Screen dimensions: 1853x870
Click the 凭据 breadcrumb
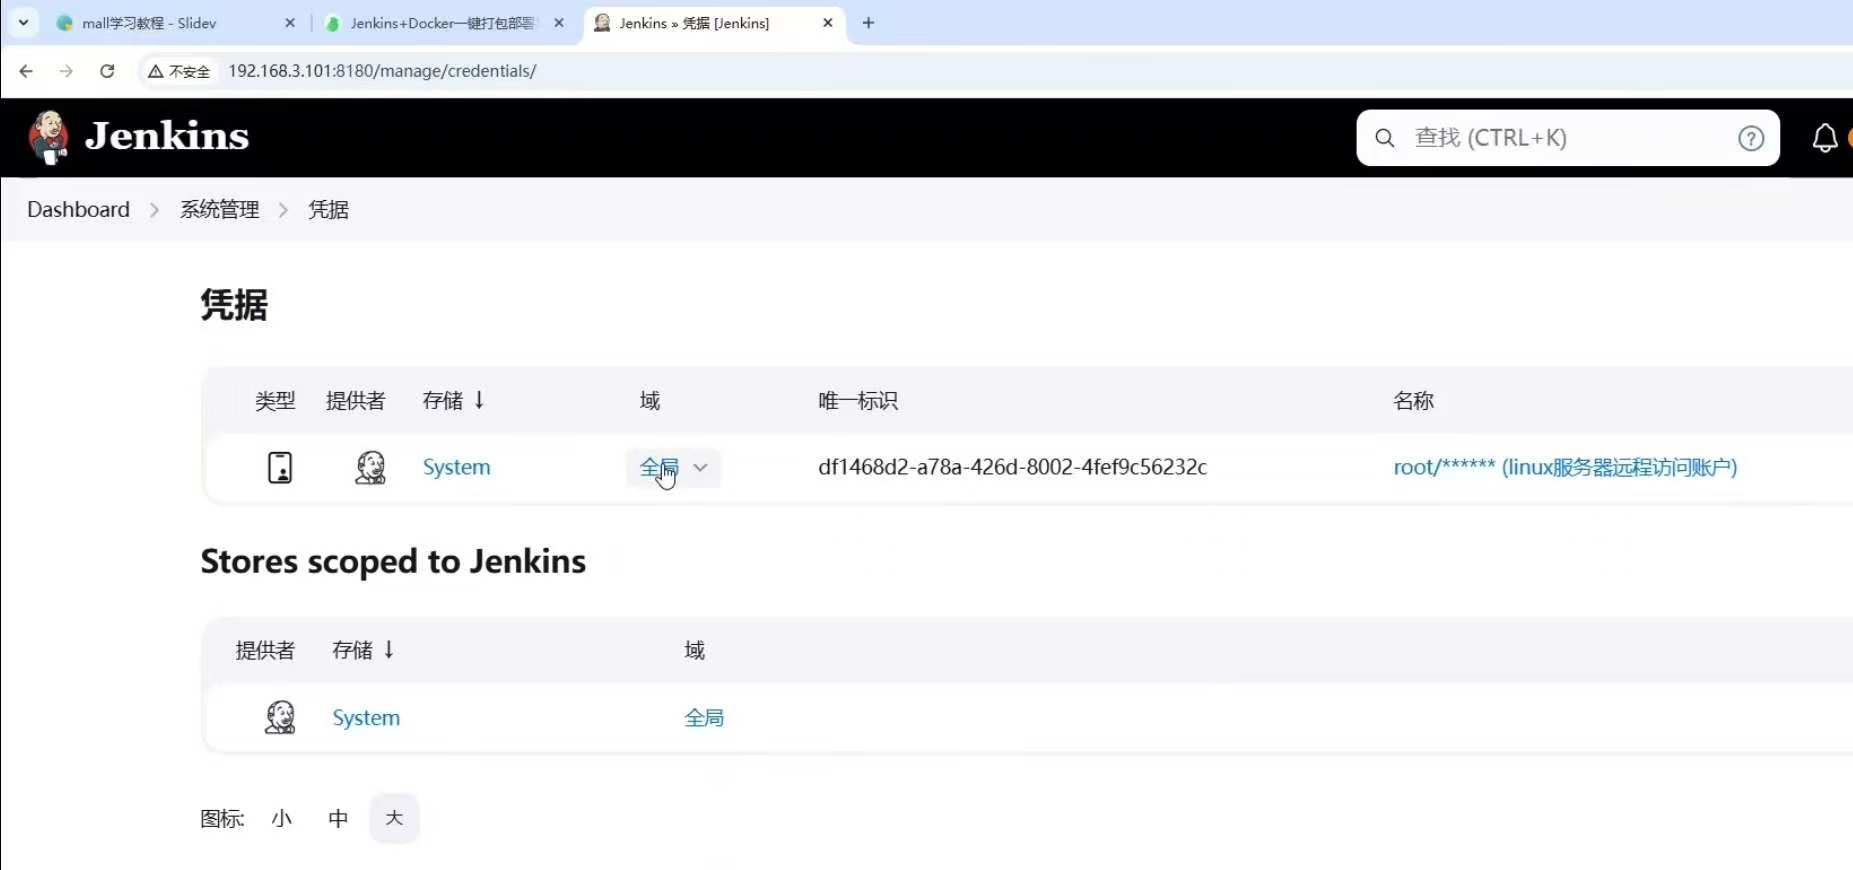point(328,209)
